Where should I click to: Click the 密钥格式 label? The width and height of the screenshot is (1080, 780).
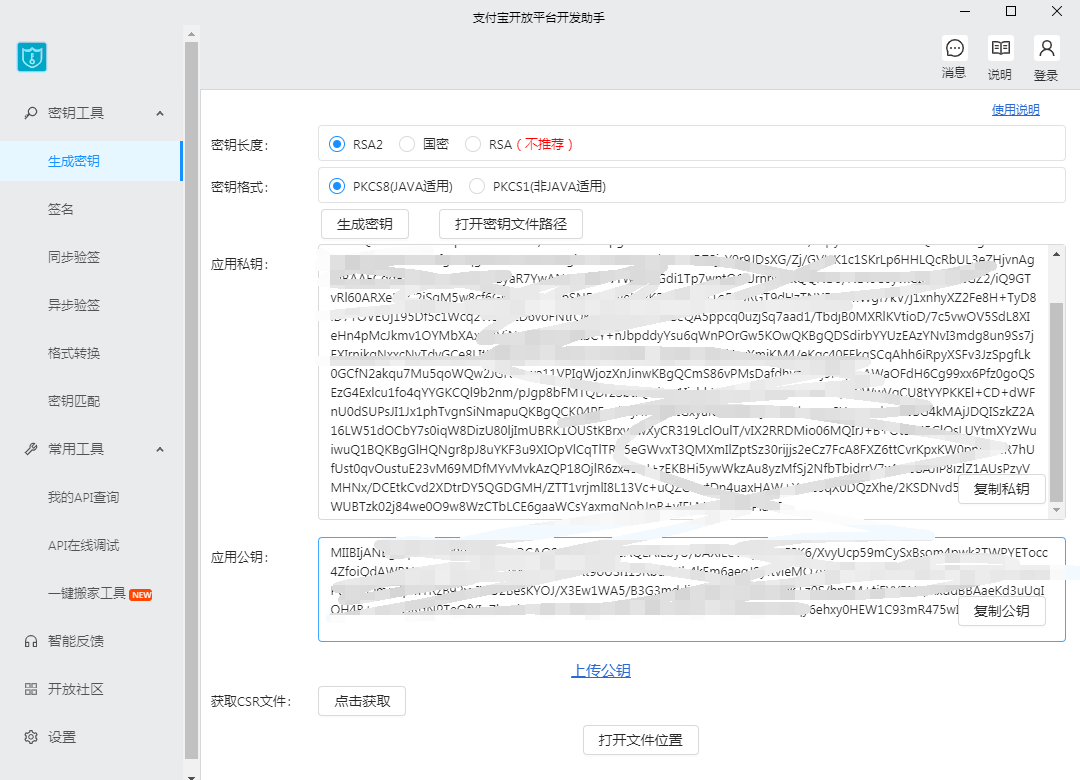240,187
